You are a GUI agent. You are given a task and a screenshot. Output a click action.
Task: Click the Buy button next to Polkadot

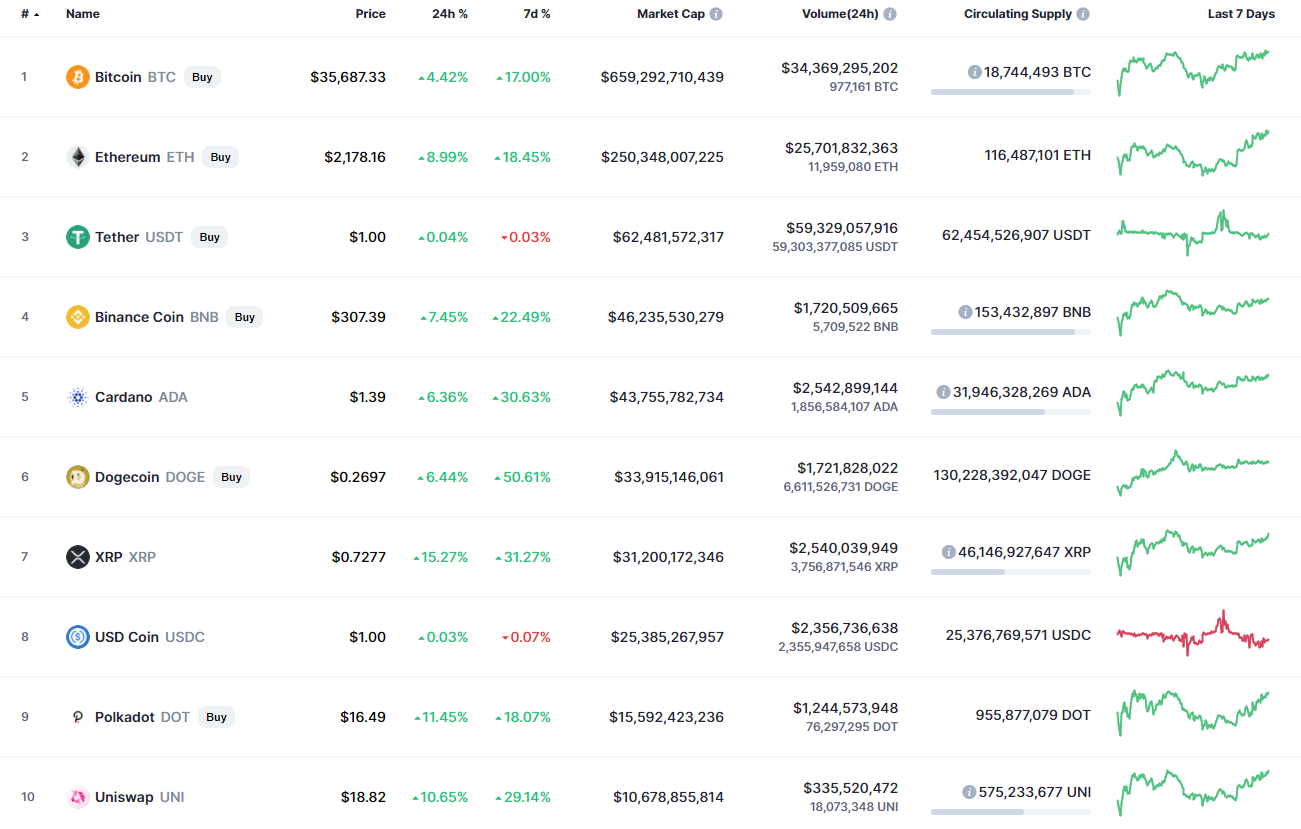tap(217, 717)
